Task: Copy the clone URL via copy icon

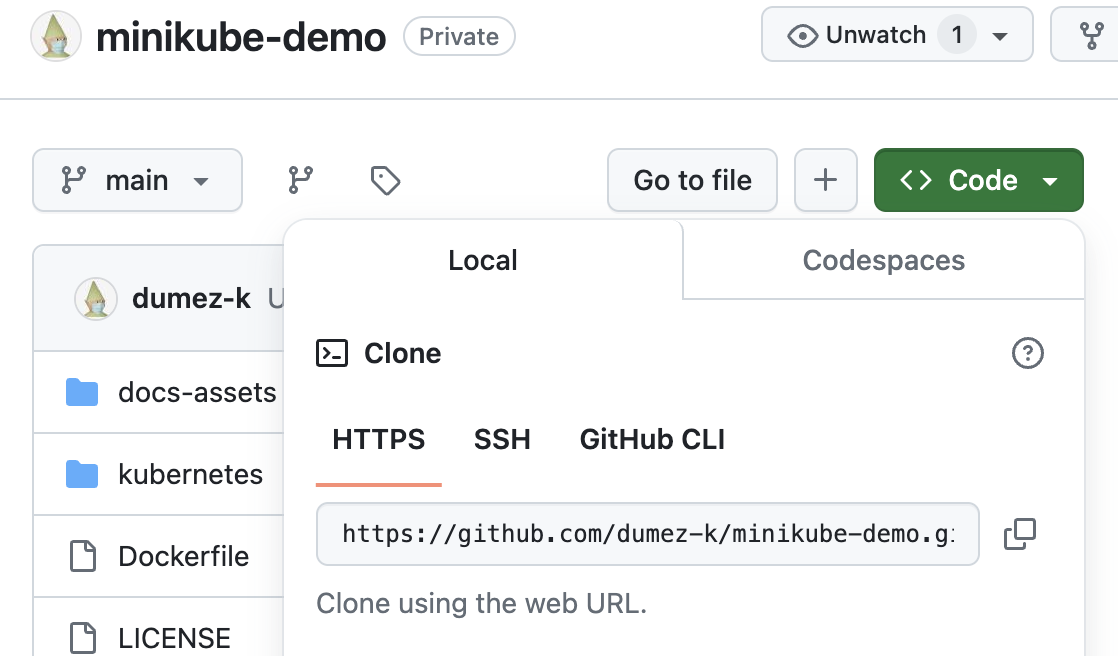Action: (x=1021, y=534)
